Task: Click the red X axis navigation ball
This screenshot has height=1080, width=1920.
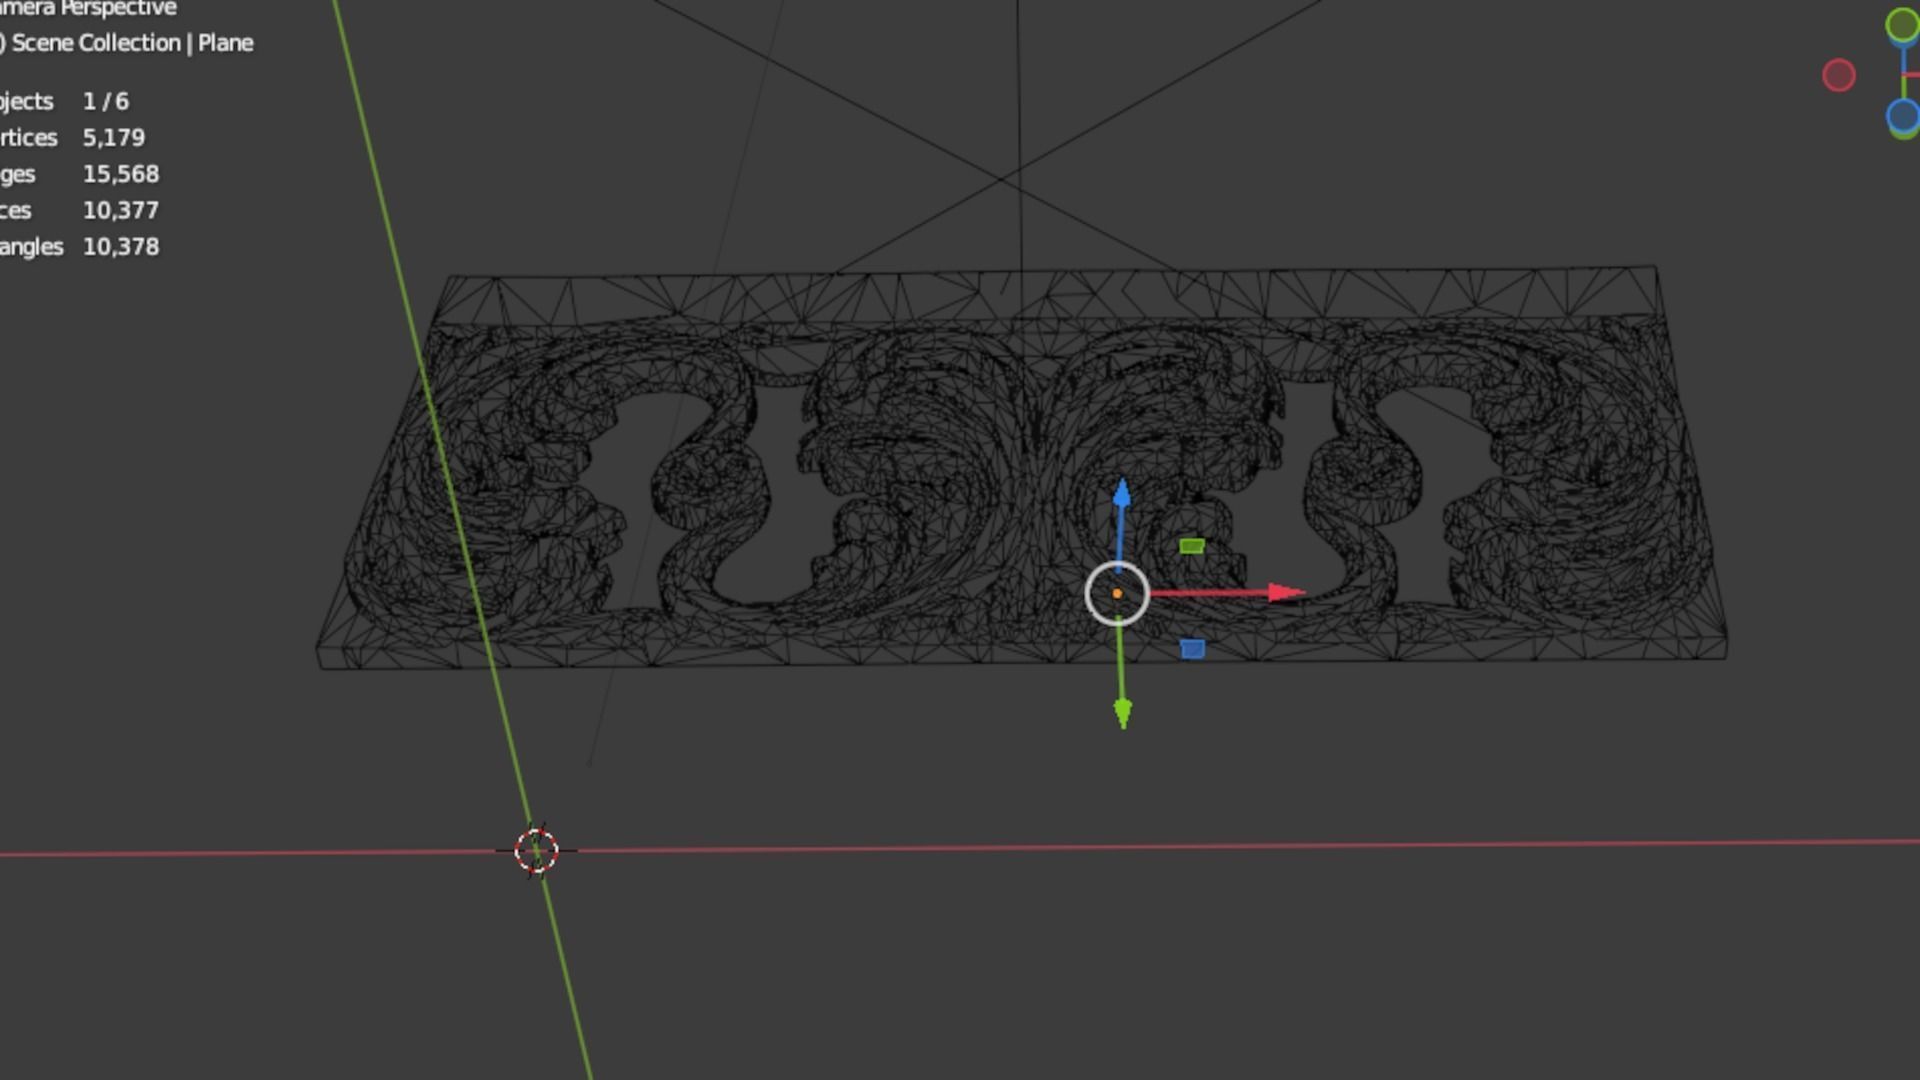Action: 1839,75
